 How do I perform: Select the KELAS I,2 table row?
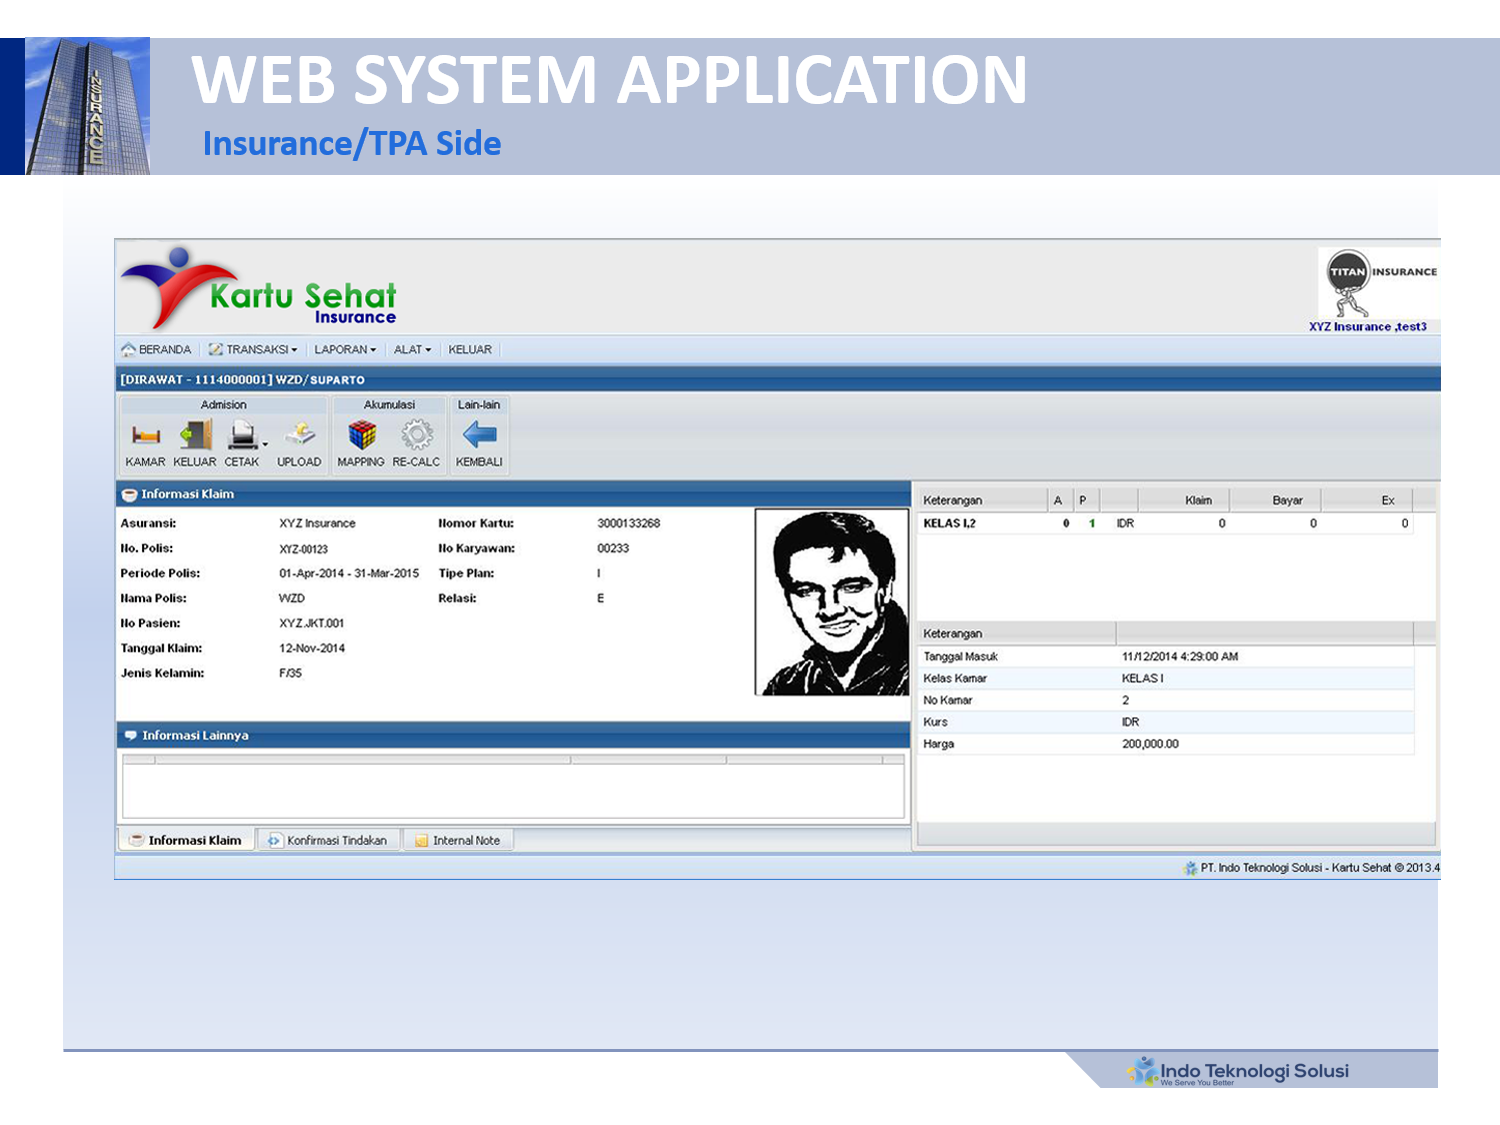pos(950,524)
